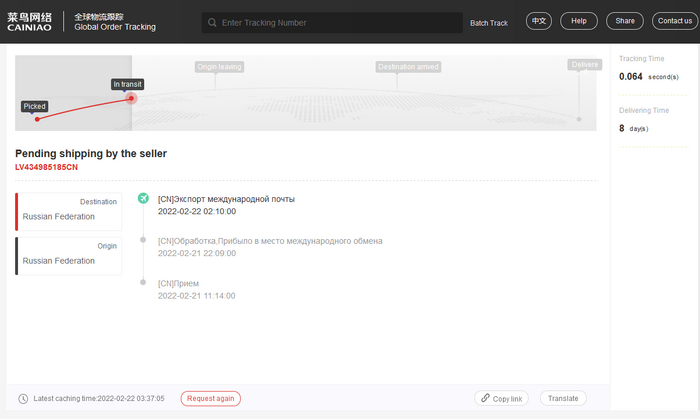This screenshot has width=700, height=419.
Task: Click the search magnifier icon
Action: point(212,22)
